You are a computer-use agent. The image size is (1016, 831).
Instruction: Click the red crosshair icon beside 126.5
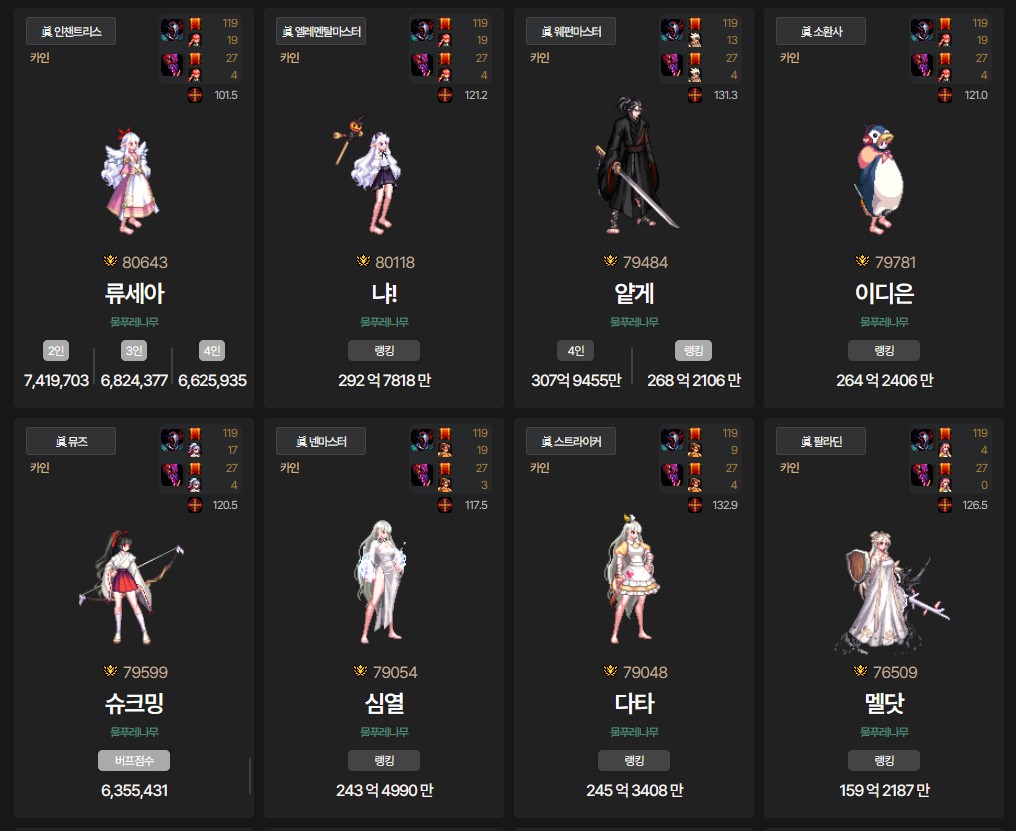pyautogui.click(x=945, y=505)
